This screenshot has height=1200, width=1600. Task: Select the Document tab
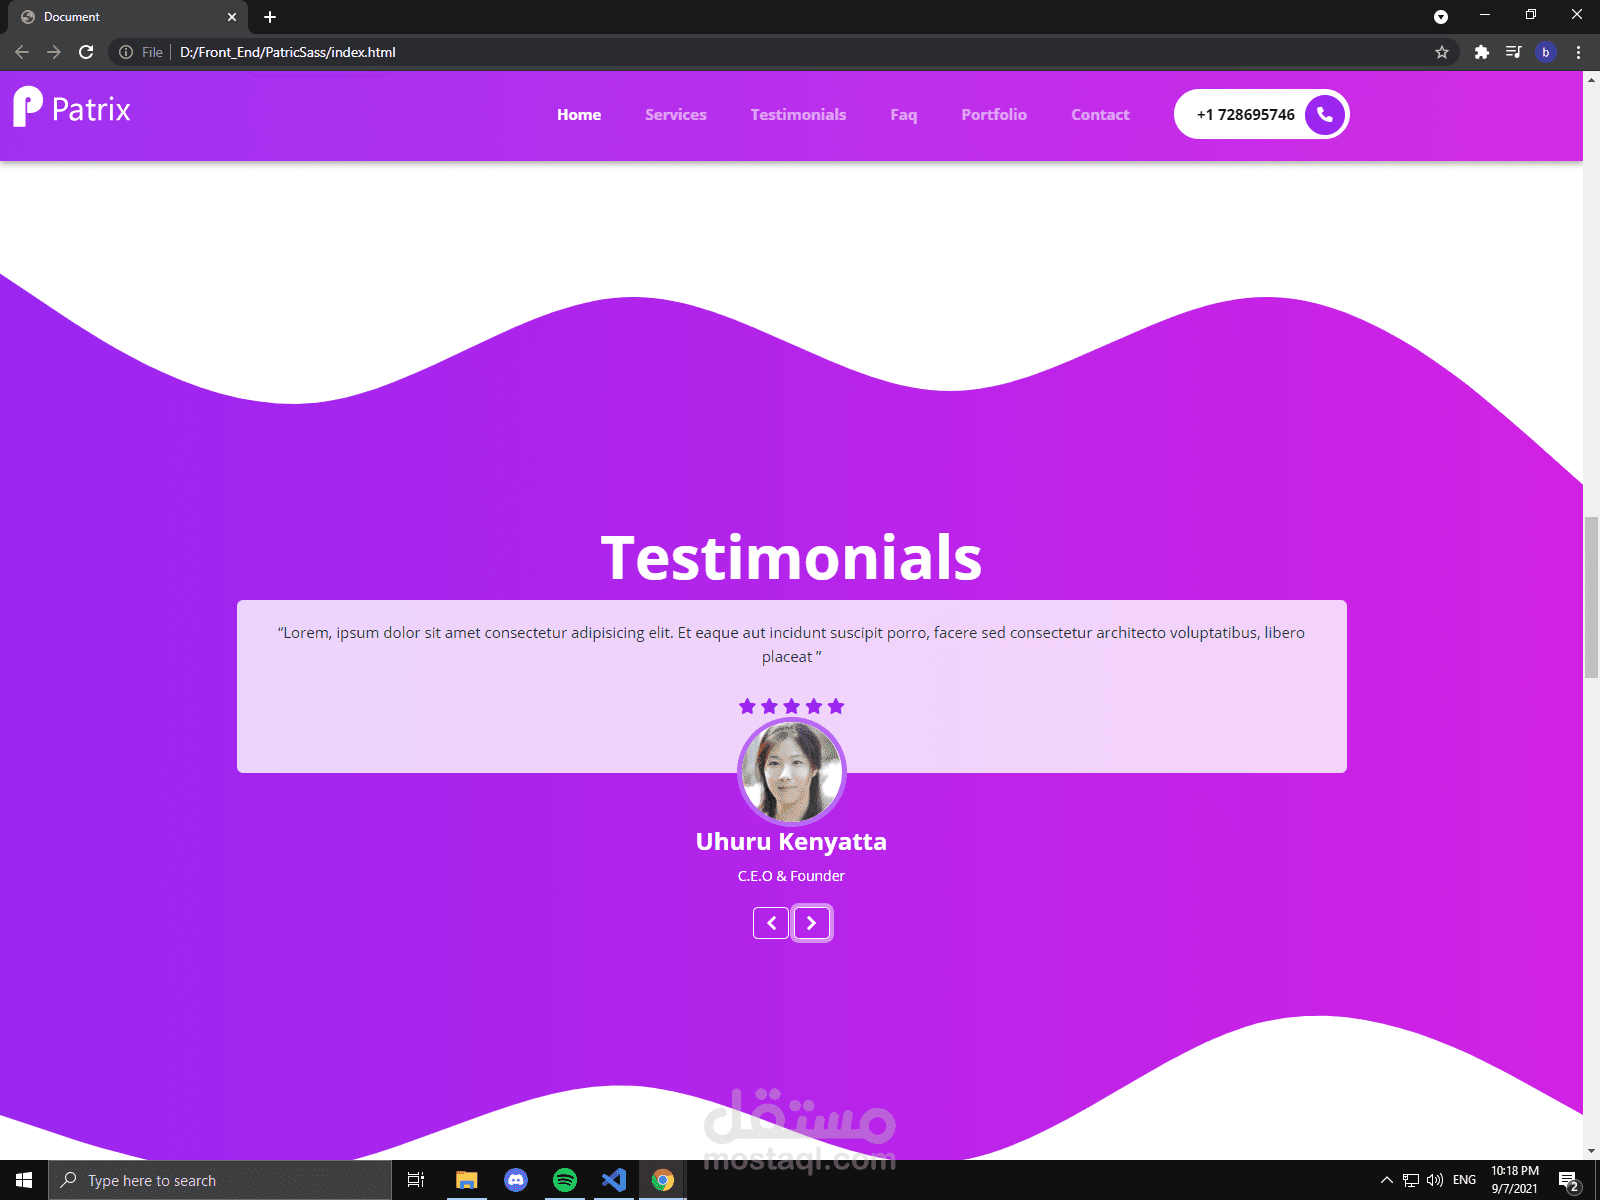click(x=128, y=17)
